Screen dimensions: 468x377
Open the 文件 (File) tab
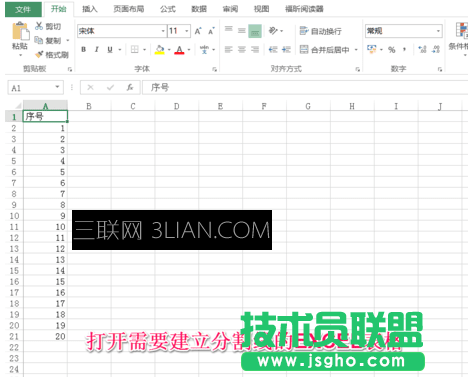click(x=23, y=9)
